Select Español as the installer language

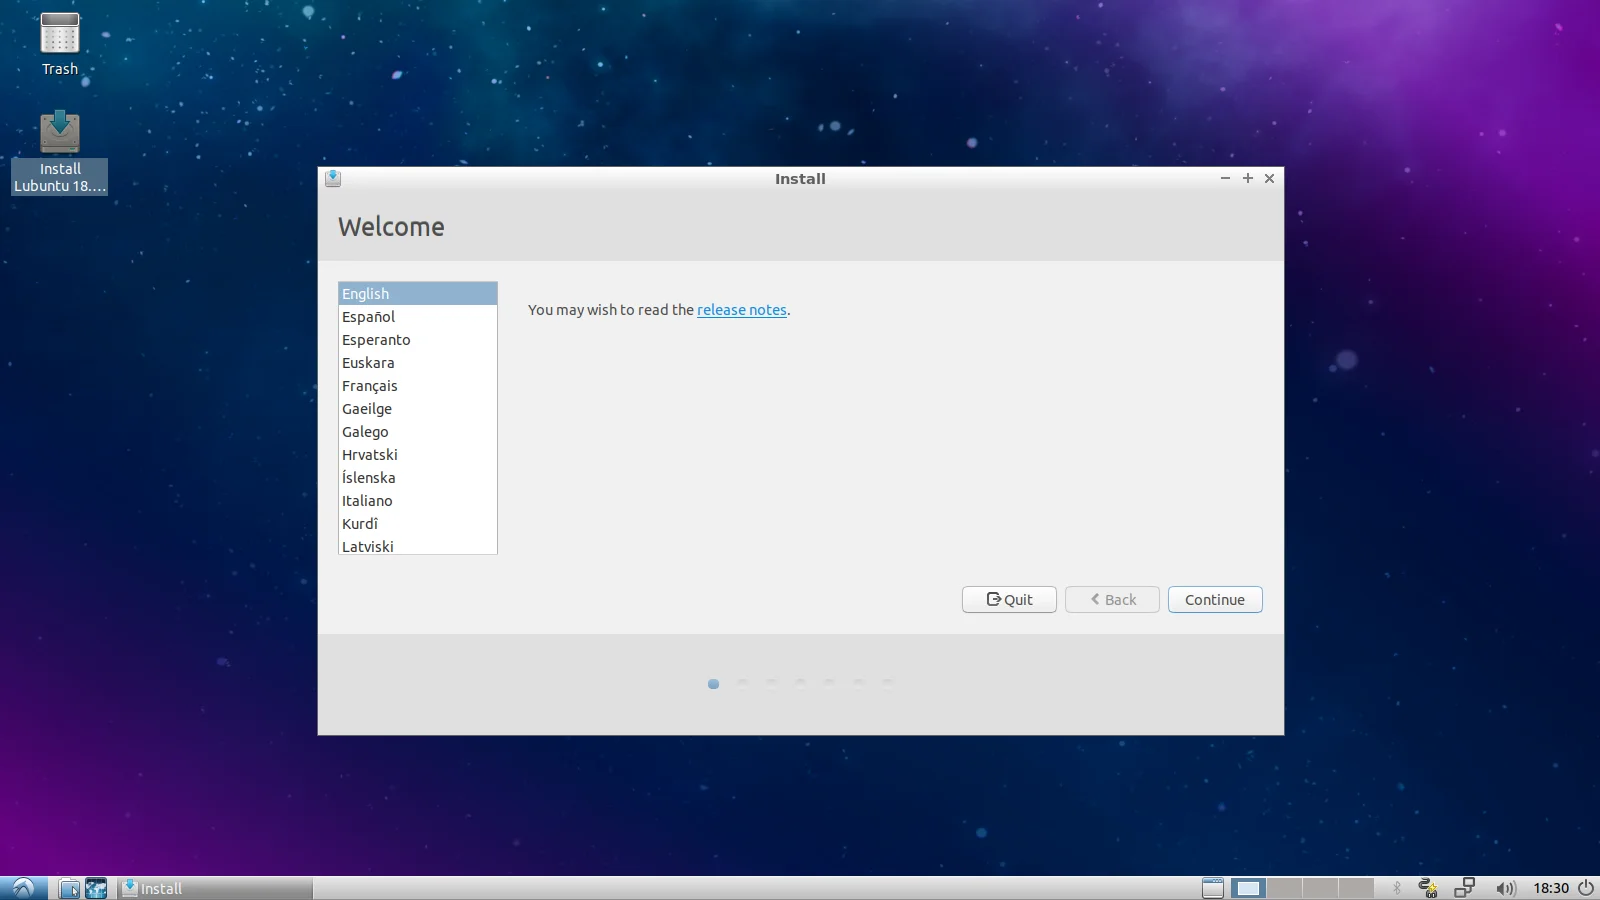[x=368, y=317]
